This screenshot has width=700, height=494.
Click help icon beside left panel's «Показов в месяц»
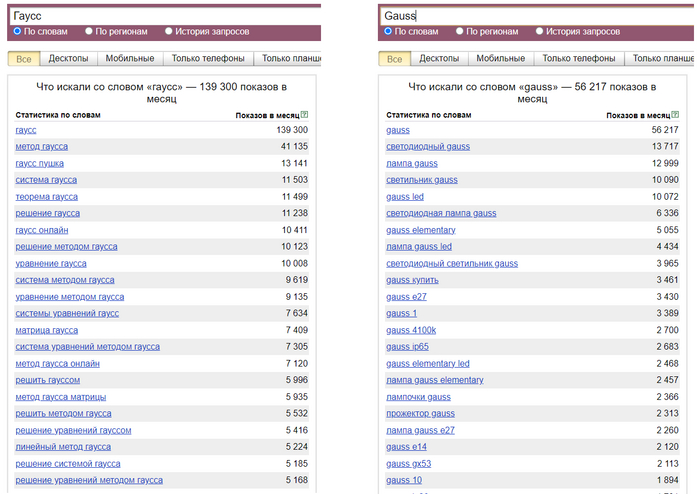304,115
